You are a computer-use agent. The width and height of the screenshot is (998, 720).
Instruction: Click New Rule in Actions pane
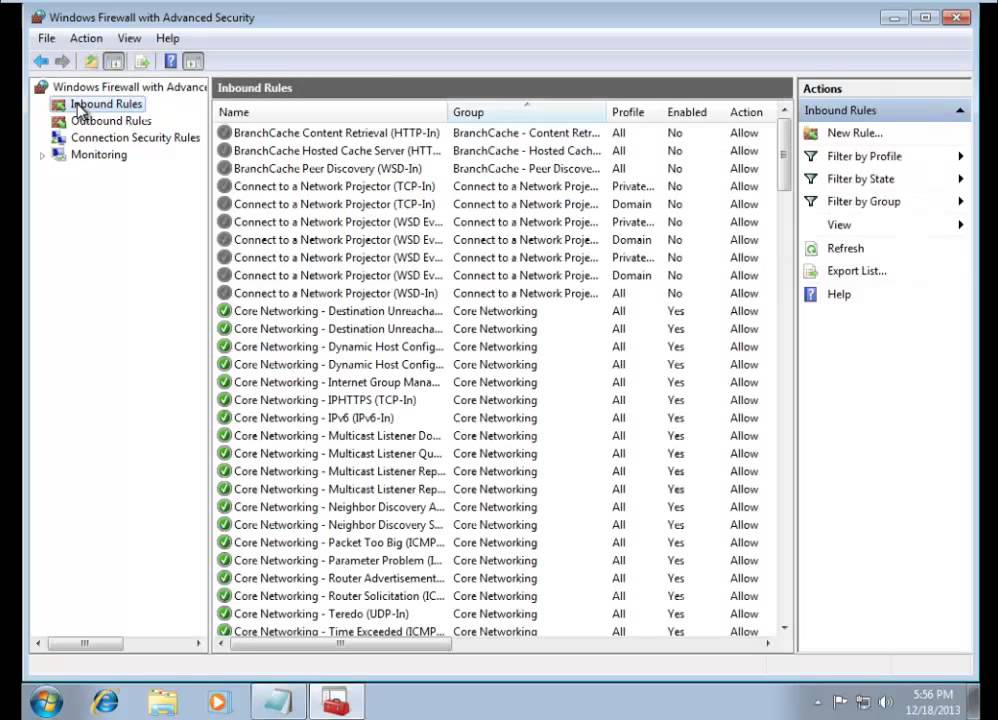[x=854, y=133]
